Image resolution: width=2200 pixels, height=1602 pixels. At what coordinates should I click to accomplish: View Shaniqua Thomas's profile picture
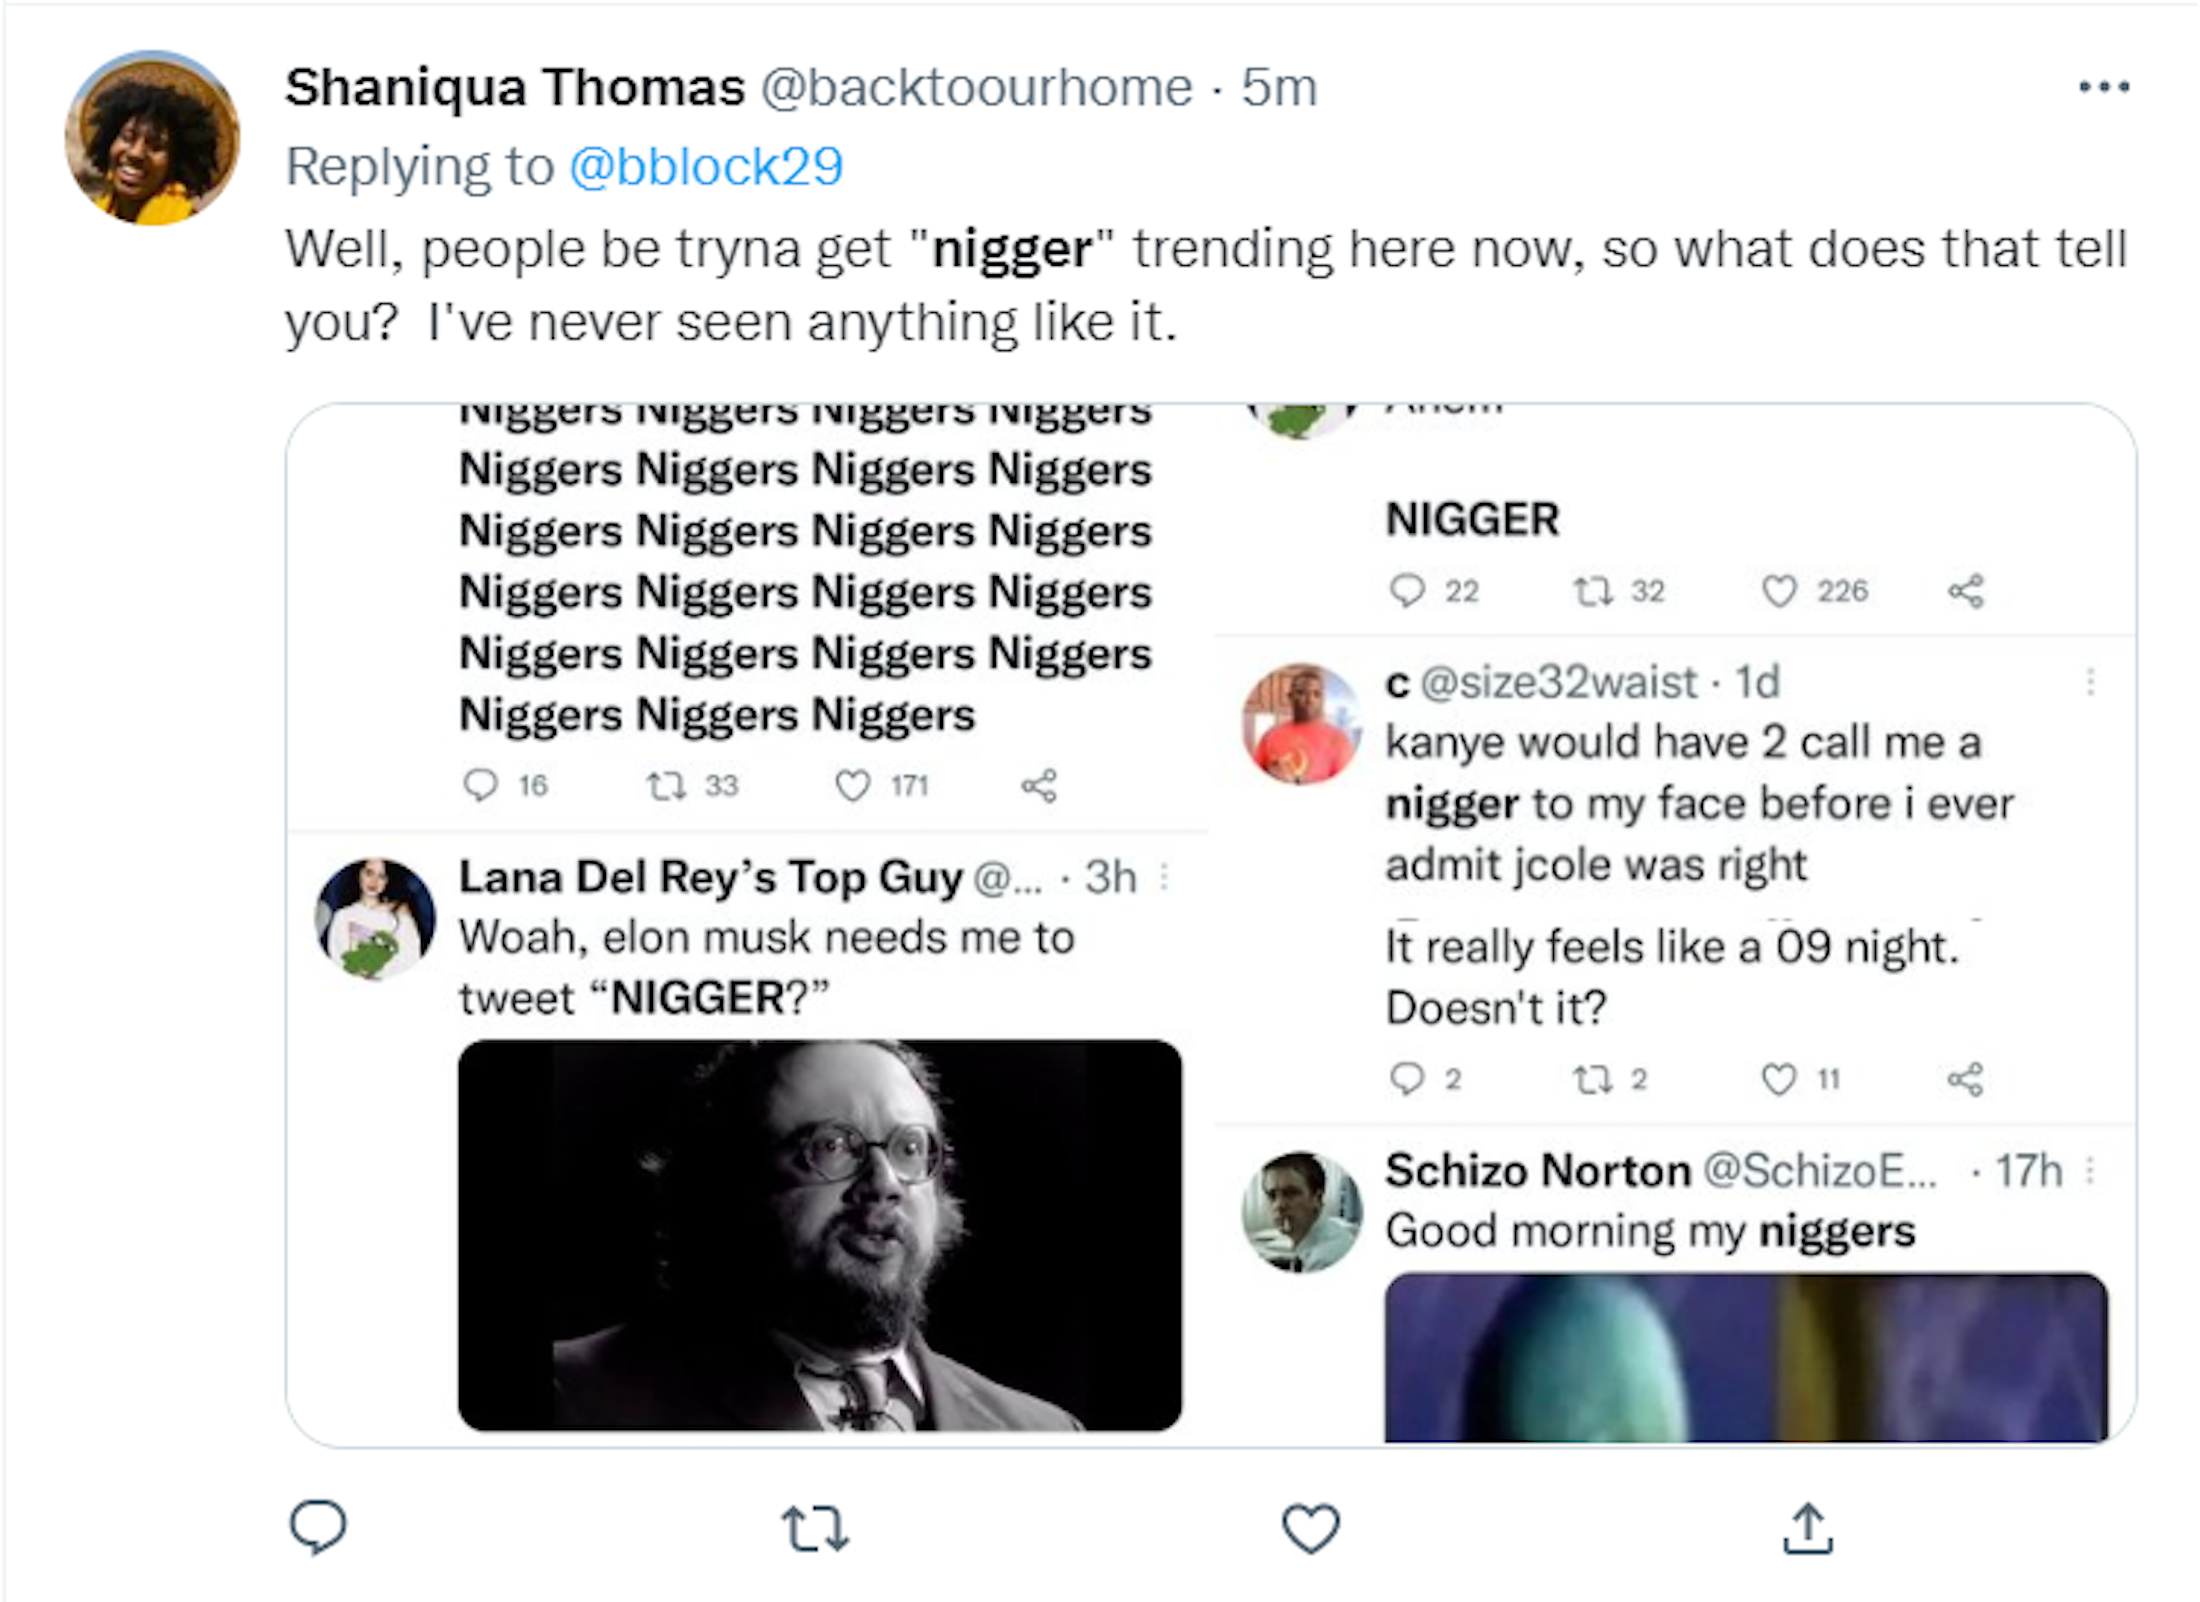click(x=152, y=138)
